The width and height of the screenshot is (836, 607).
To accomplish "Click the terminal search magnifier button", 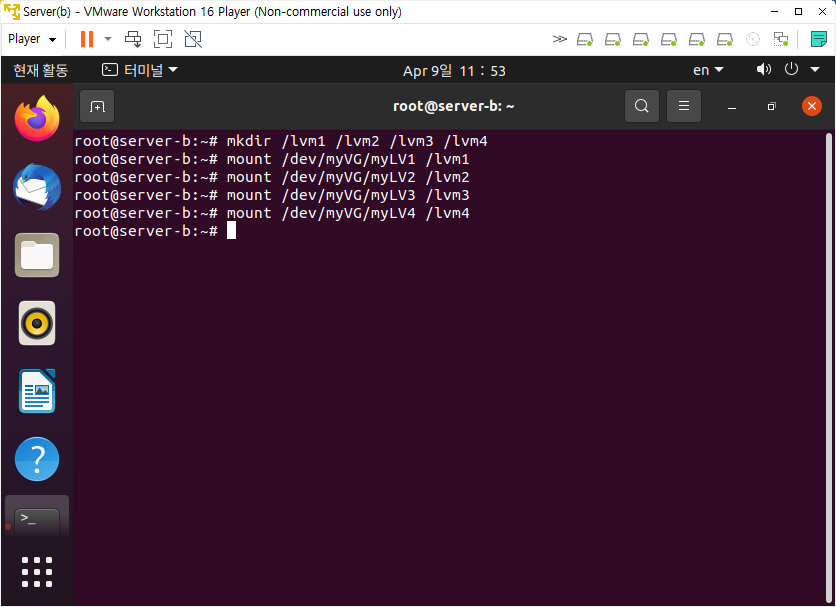I will point(642,106).
